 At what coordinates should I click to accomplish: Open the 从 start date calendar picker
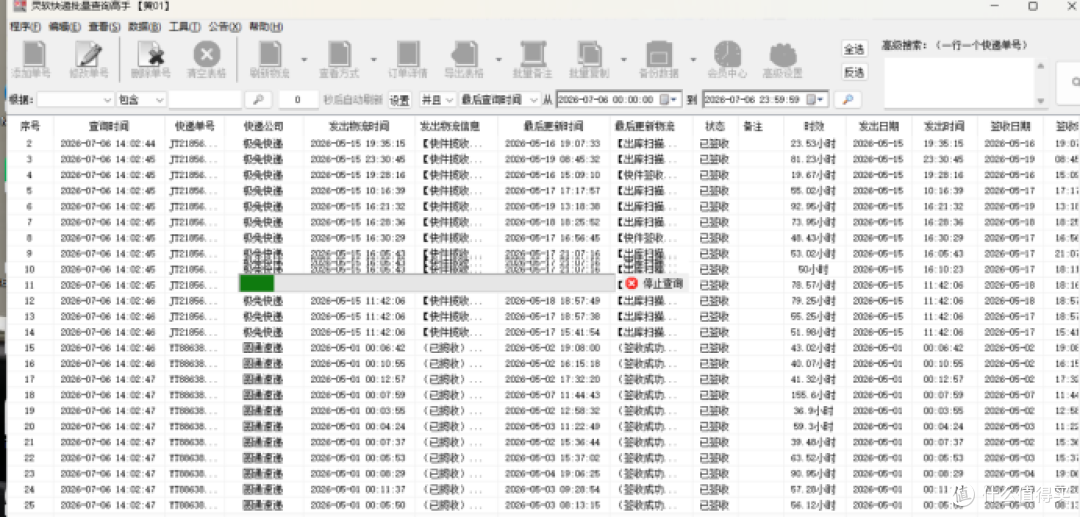(669, 100)
